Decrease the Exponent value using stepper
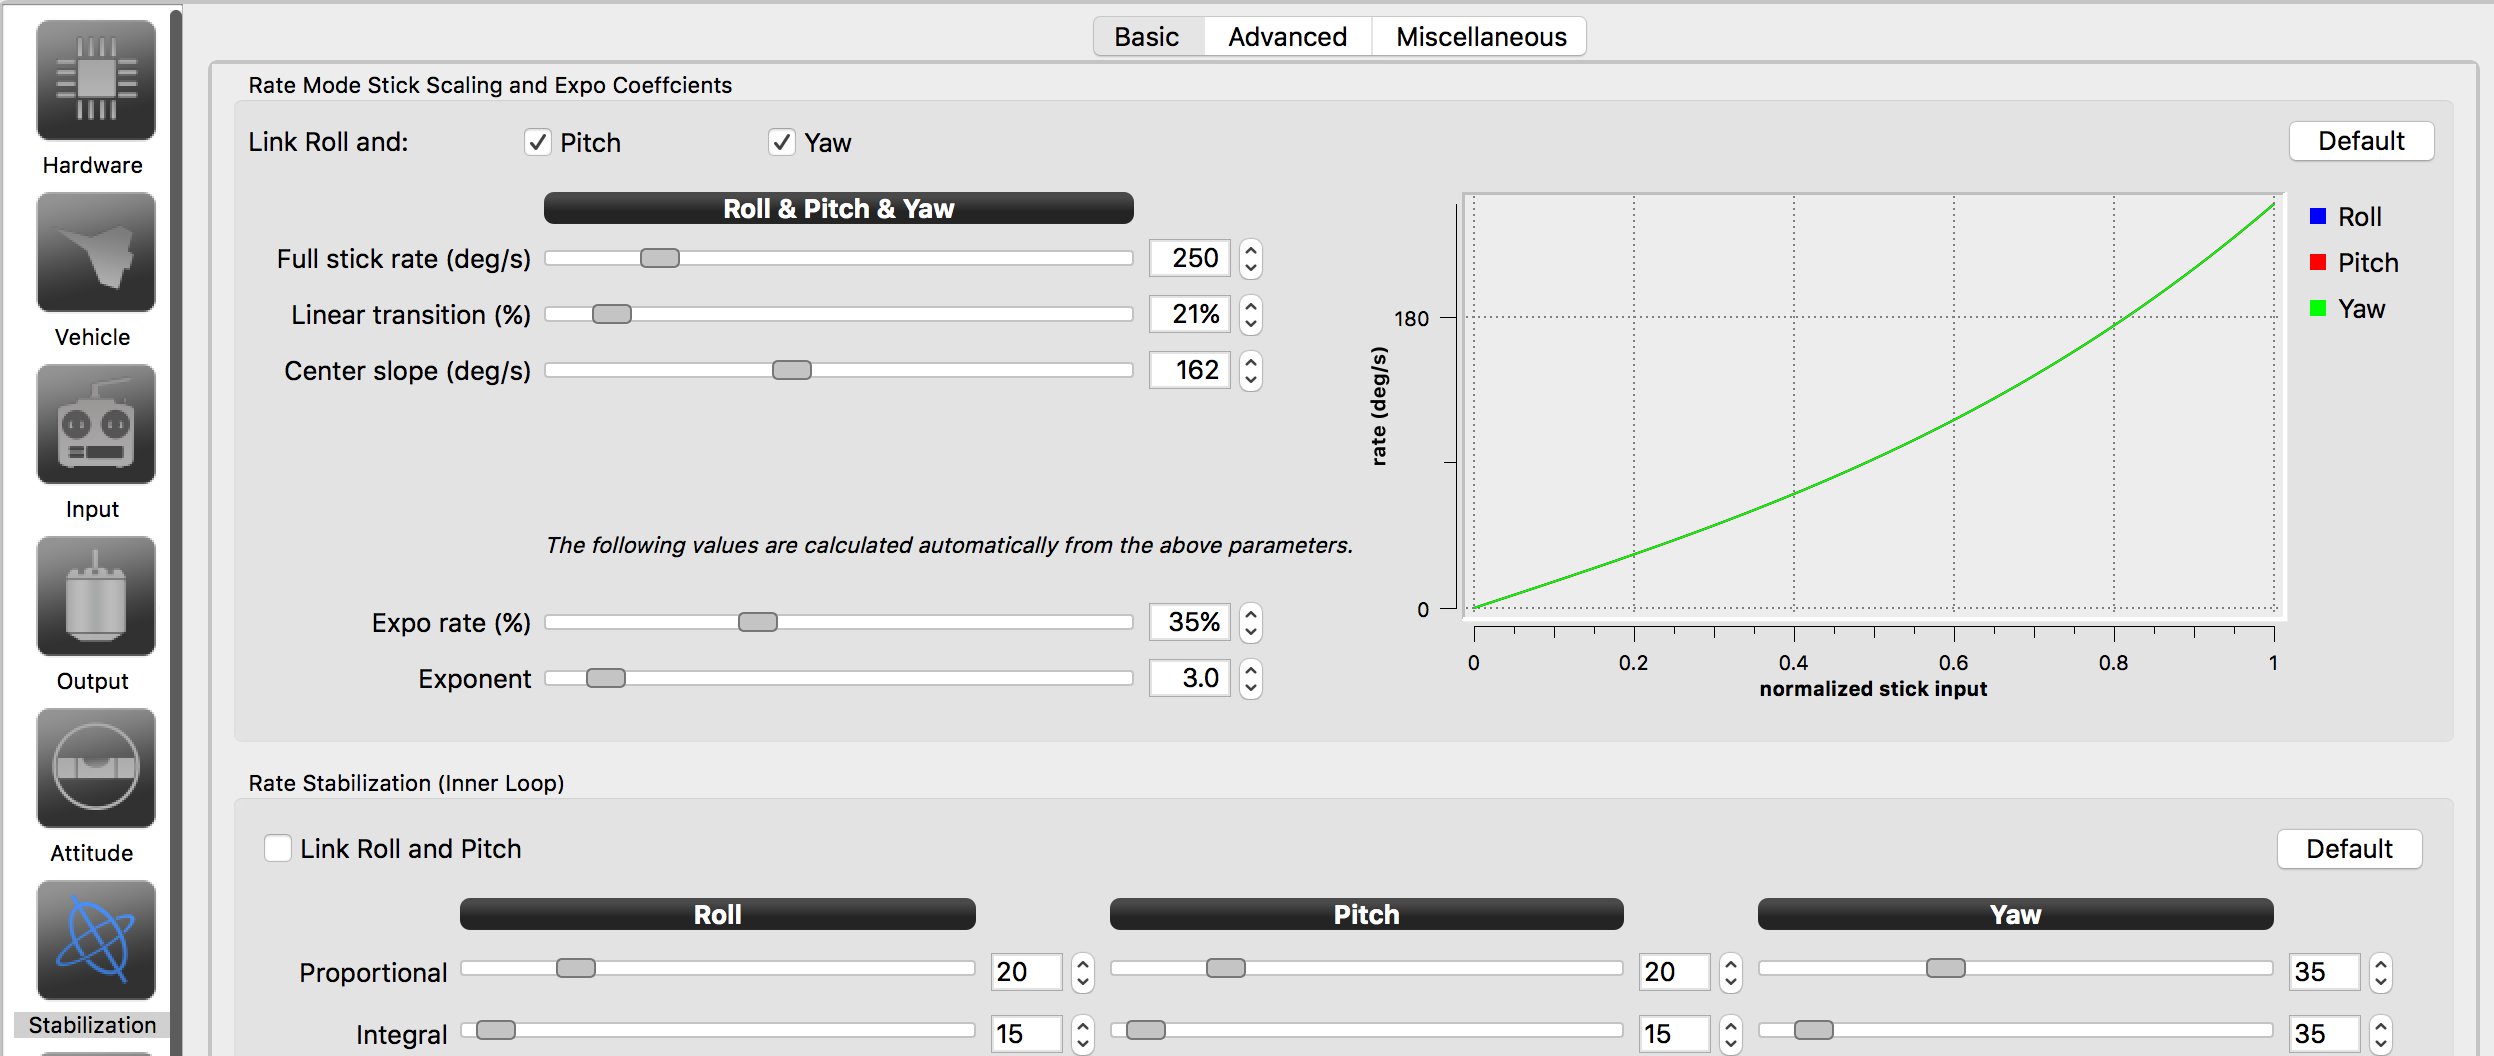This screenshot has height=1056, width=2494. pyautogui.click(x=1251, y=687)
